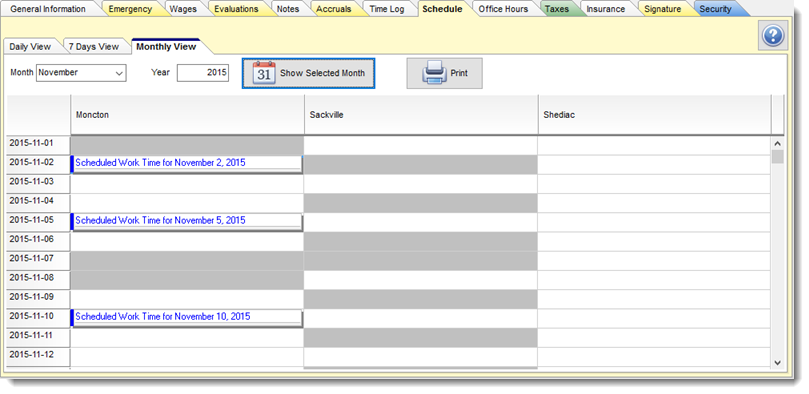Screen dimensions: 809x394
Task: Select the 2015-11-05 row header
Action: (x=38, y=221)
